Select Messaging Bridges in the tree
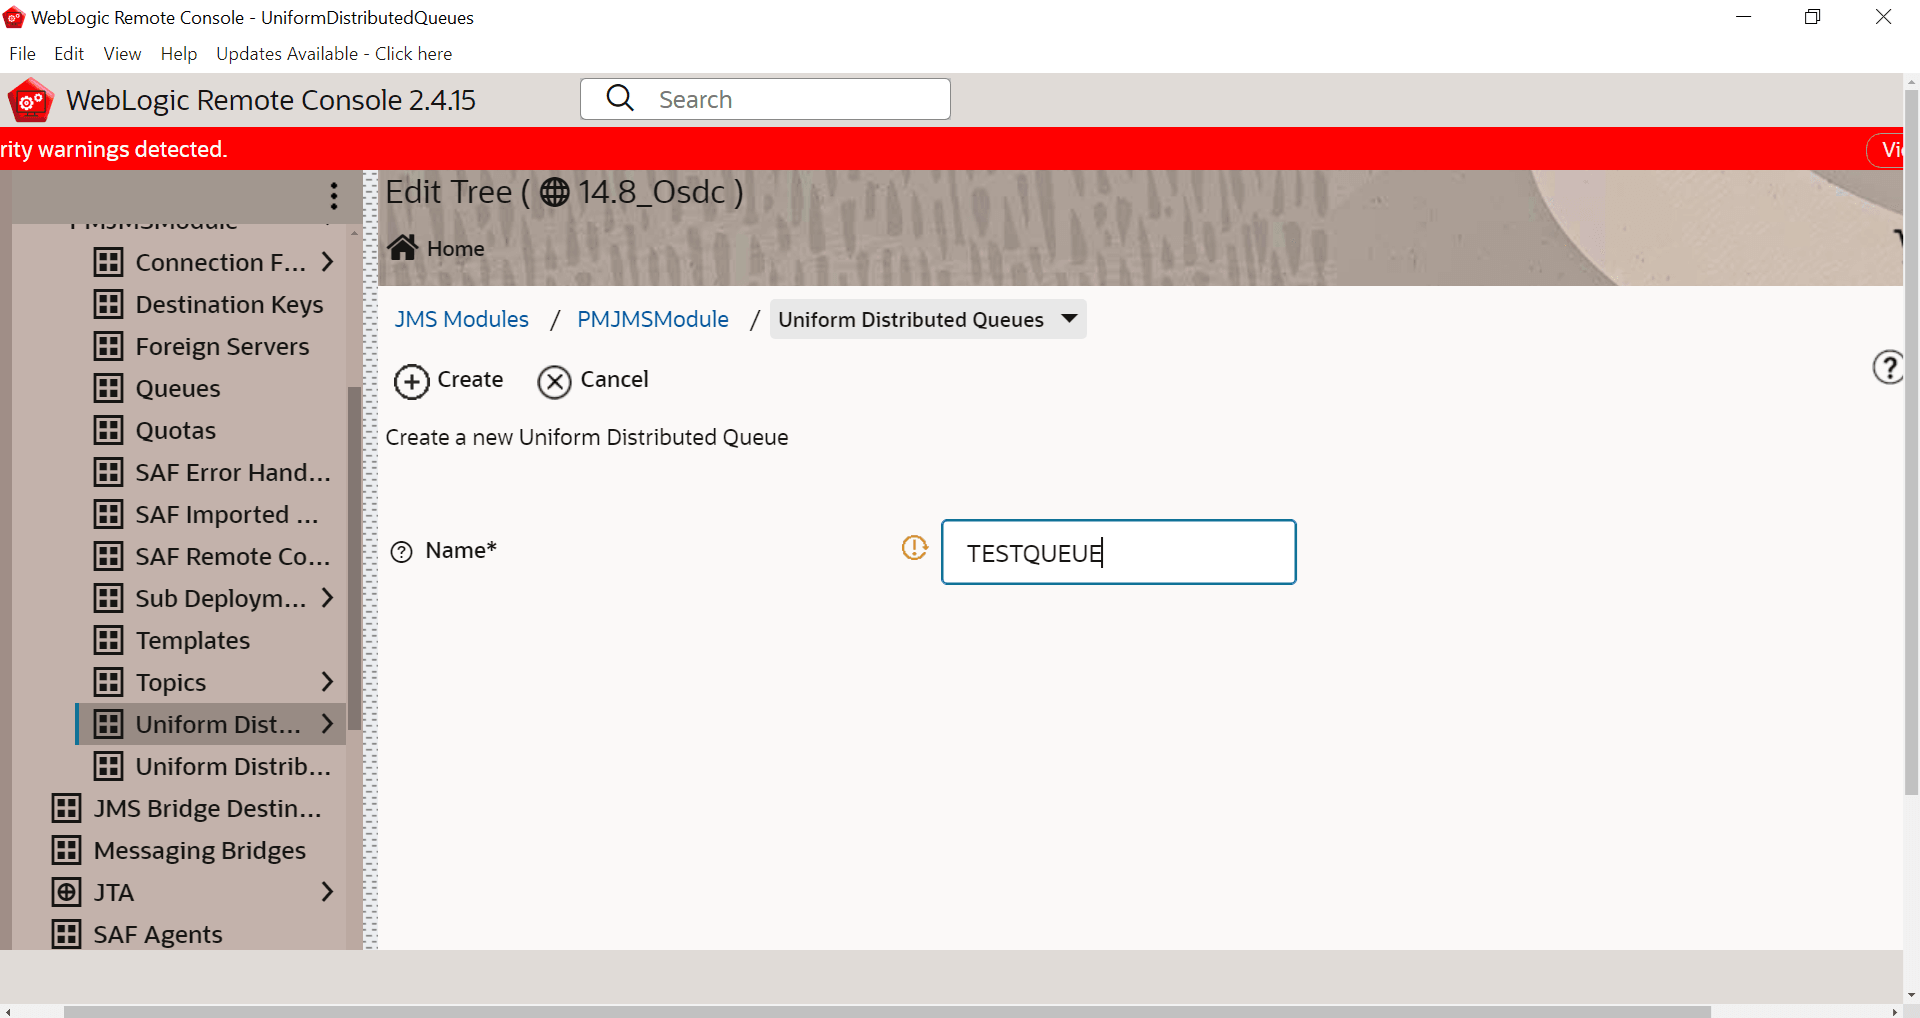 (x=200, y=850)
